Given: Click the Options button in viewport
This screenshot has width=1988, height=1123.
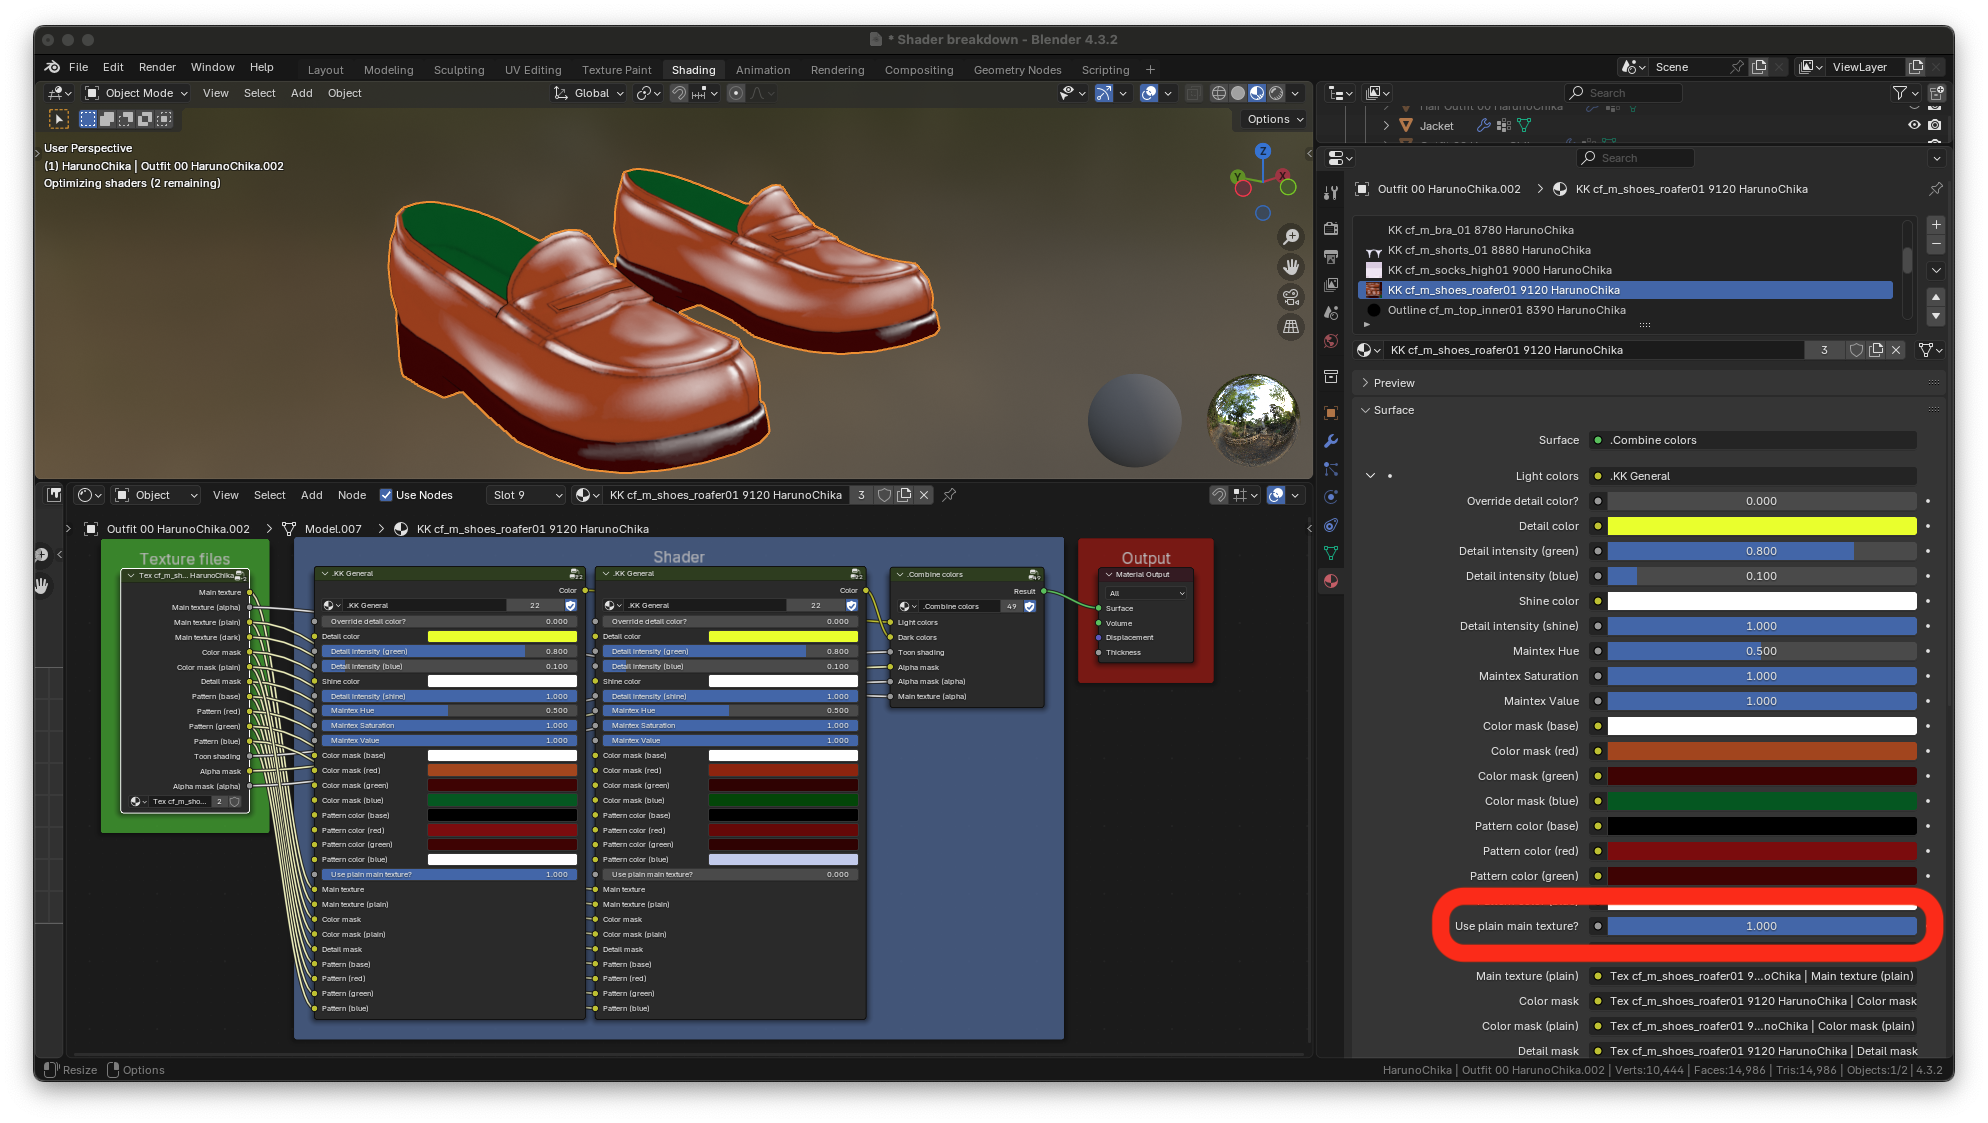Looking at the screenshot, I should (1275, 119).
